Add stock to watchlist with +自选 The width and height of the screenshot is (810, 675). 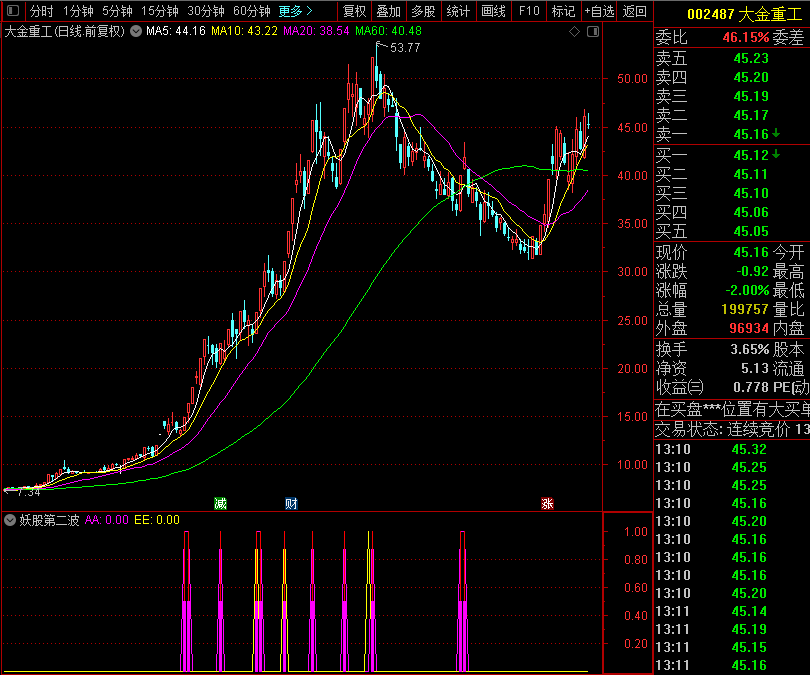(599, 12)
